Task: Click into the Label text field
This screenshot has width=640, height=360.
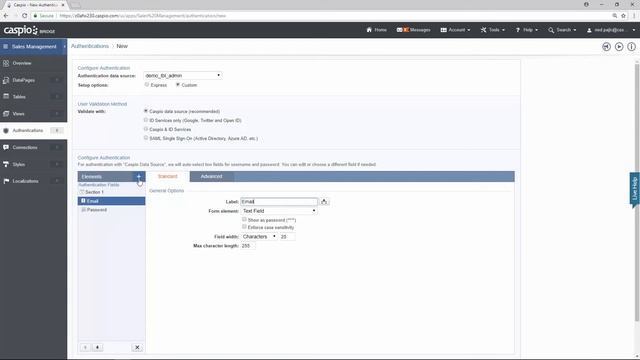Action: (279, 202)
